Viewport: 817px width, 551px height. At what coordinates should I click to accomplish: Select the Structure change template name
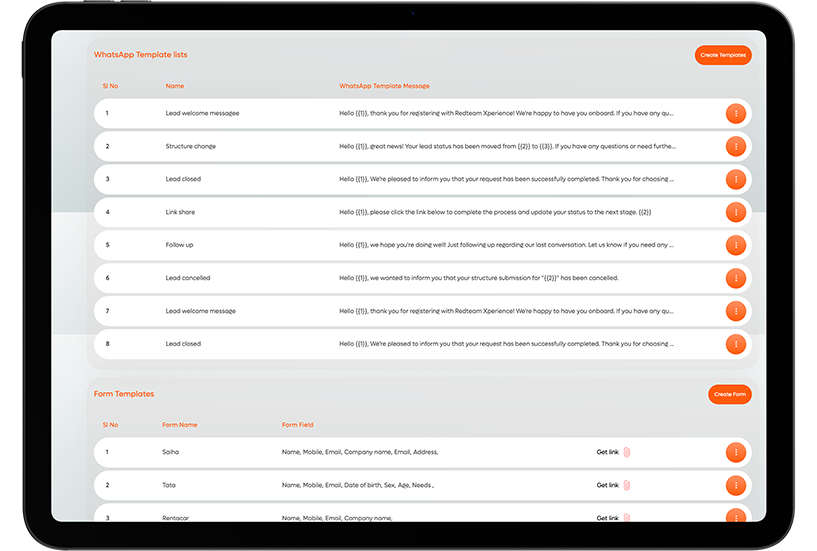tap(191, 146)
